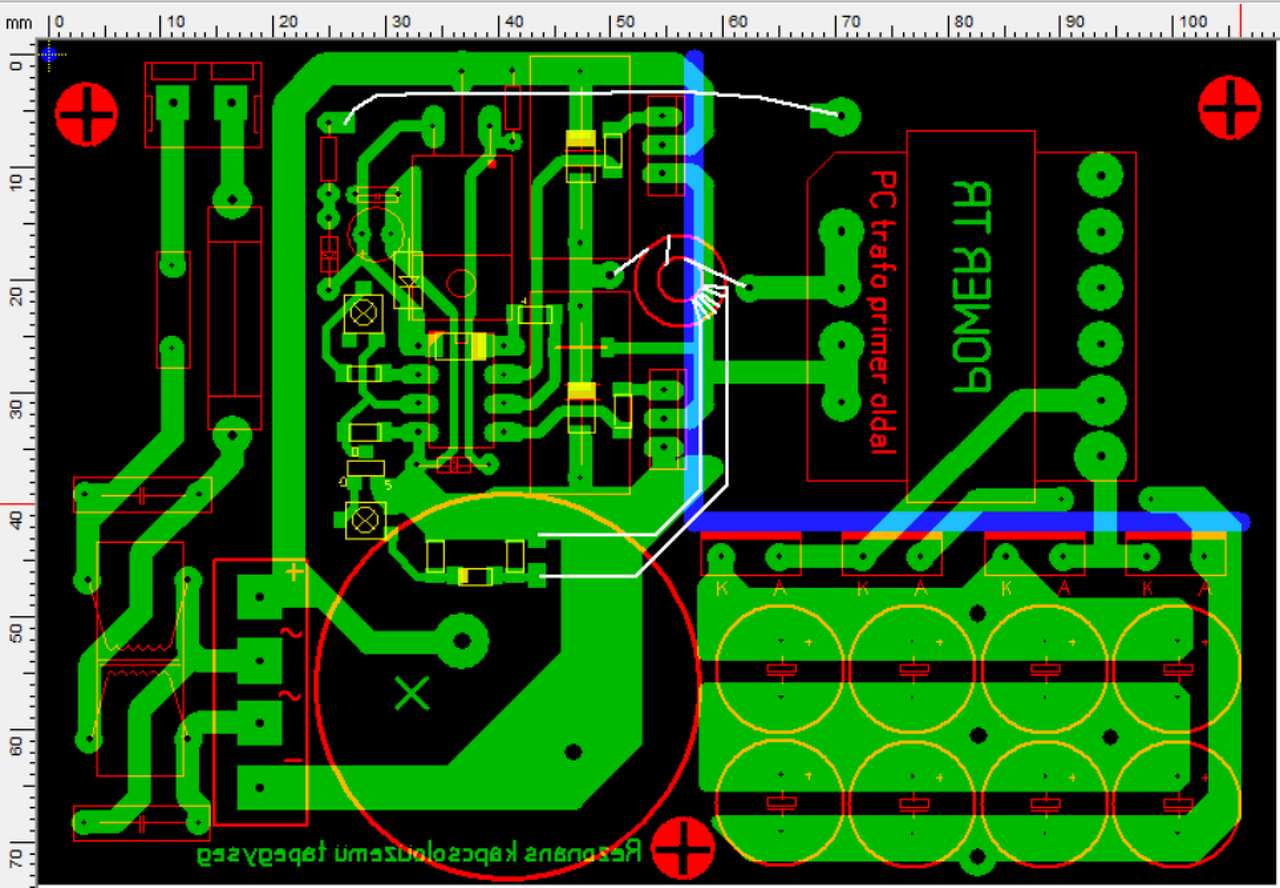Select the upper yellow trimmer potentiometer symbol
1280x888 pixels.
[363, 314]
